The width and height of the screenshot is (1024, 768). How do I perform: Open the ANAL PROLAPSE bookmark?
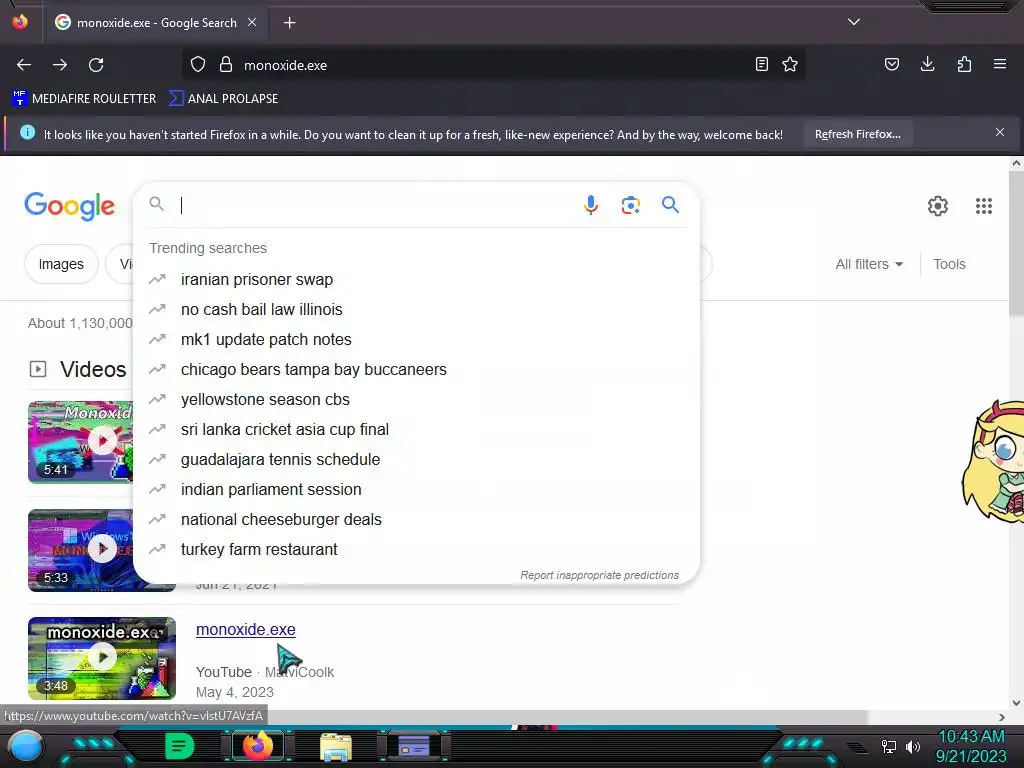coord(223,99)
